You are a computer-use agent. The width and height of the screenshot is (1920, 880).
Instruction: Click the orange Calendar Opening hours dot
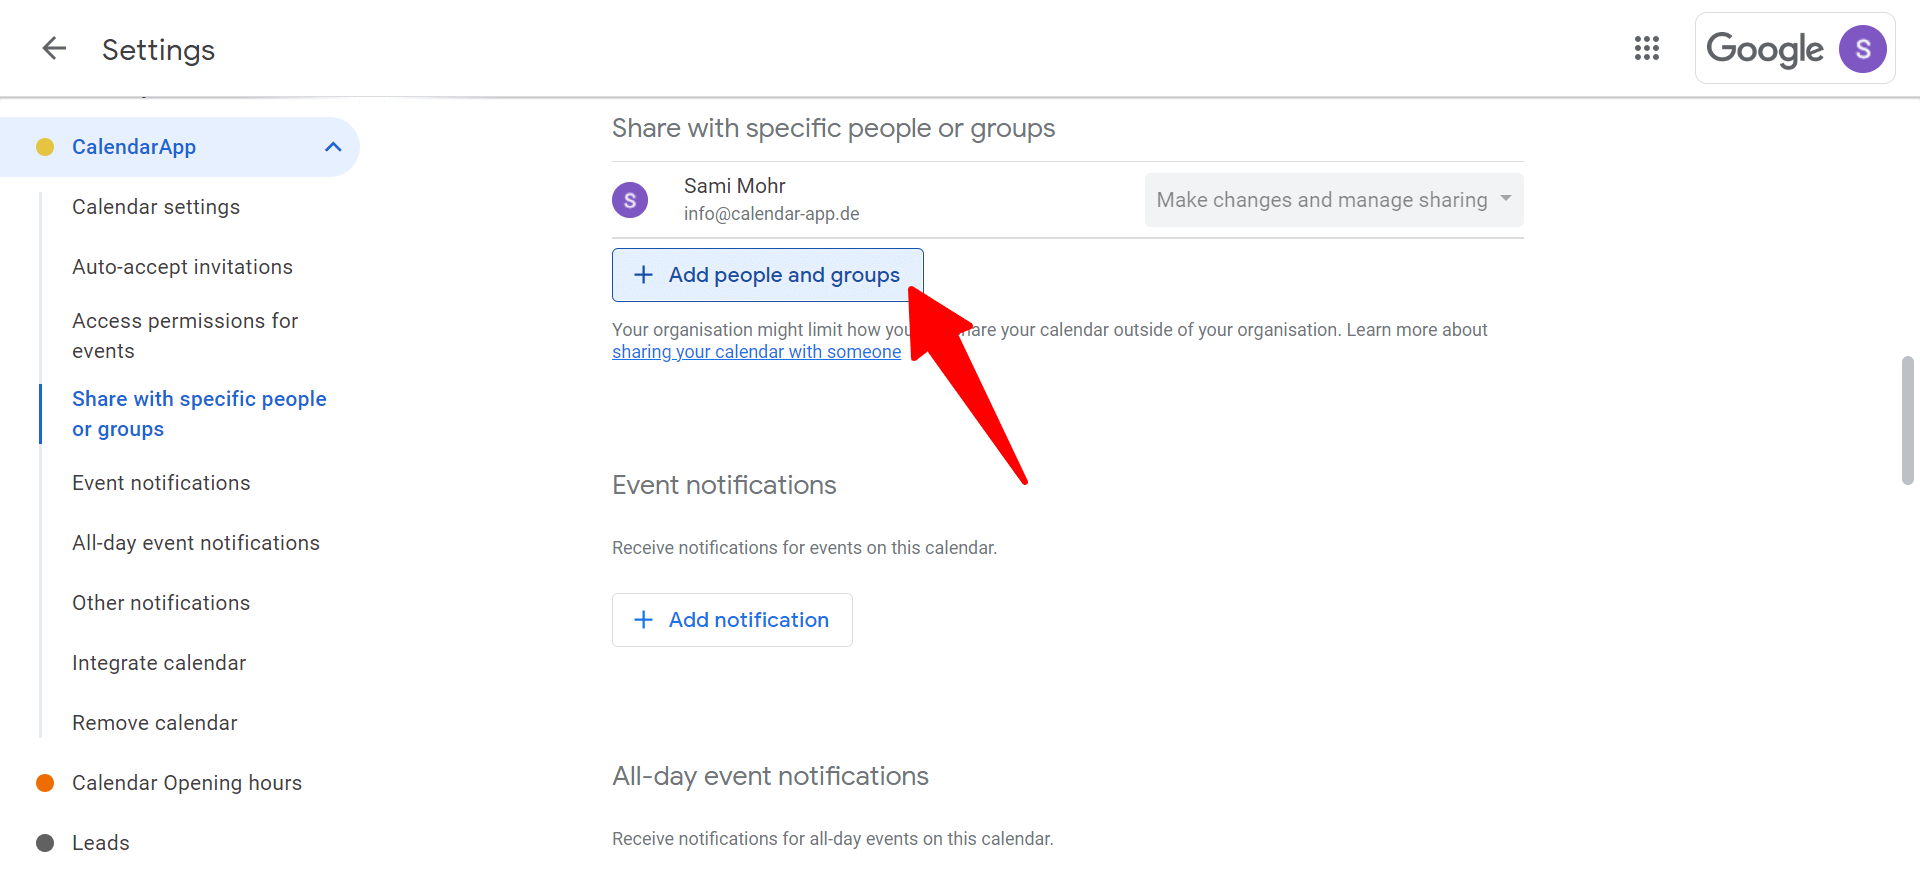[x=45, y=783]
